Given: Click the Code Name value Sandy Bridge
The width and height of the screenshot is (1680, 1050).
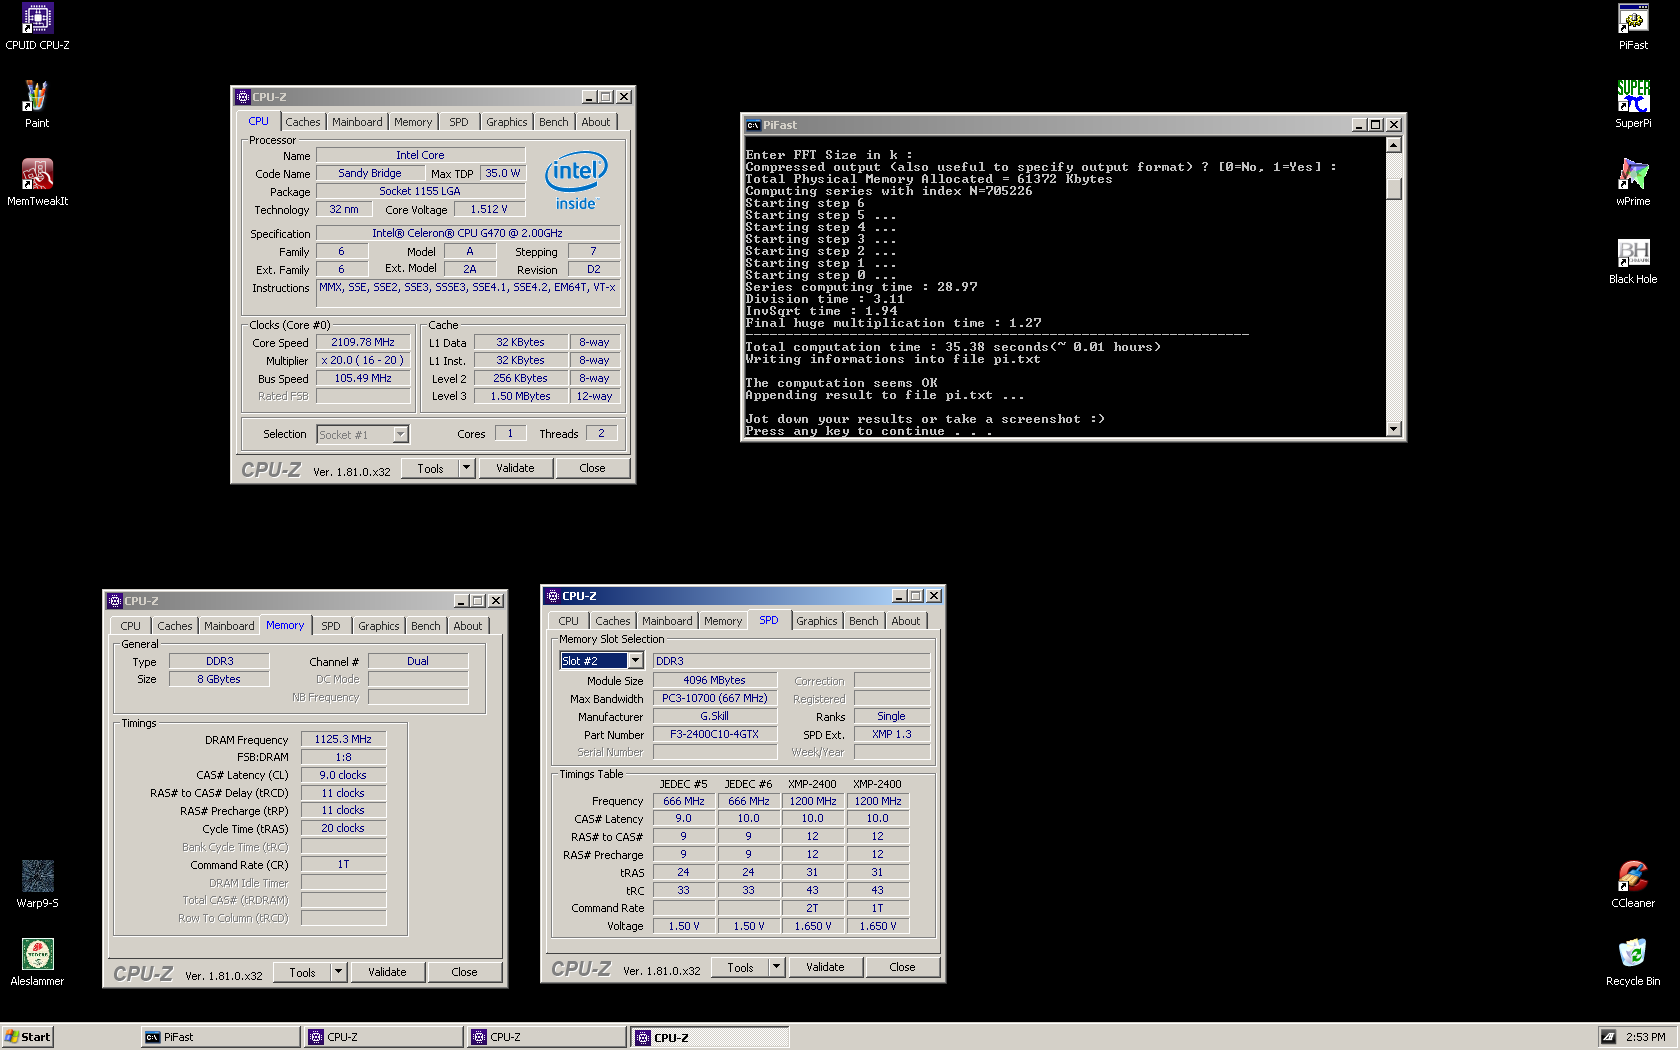Looking at the screenshot, I should 370,173.
